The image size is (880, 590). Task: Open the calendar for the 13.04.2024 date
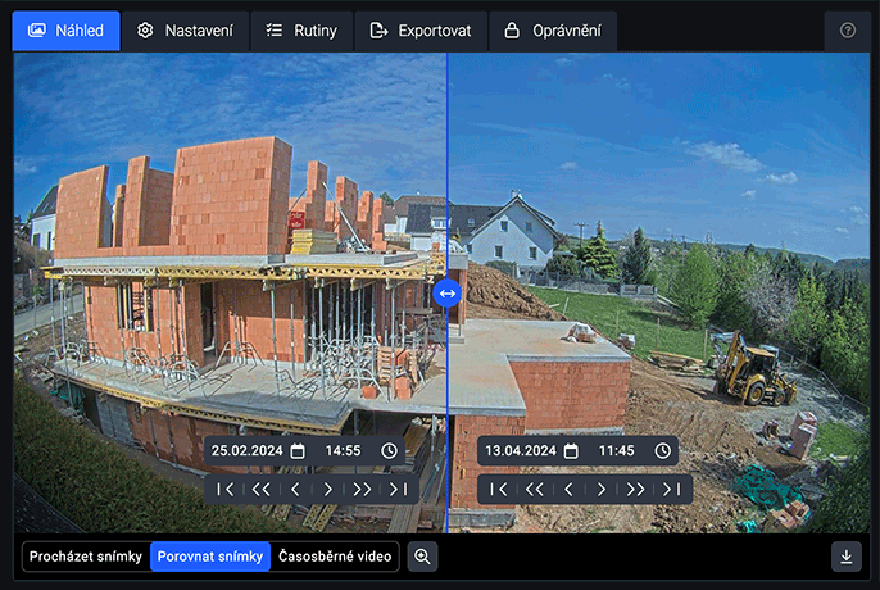[x=571, y=451]
